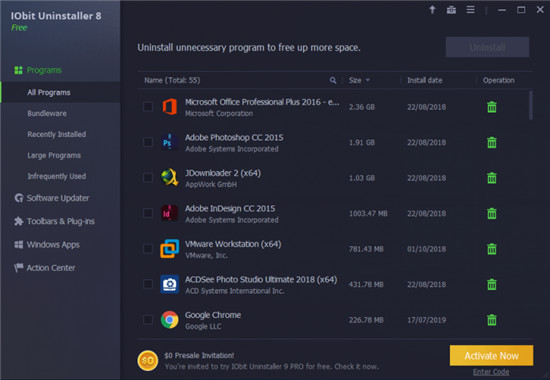The height and width of the screenshot is (380, 550).
Task: Open the Large Programs list
Action: click(x=54, y=155)
